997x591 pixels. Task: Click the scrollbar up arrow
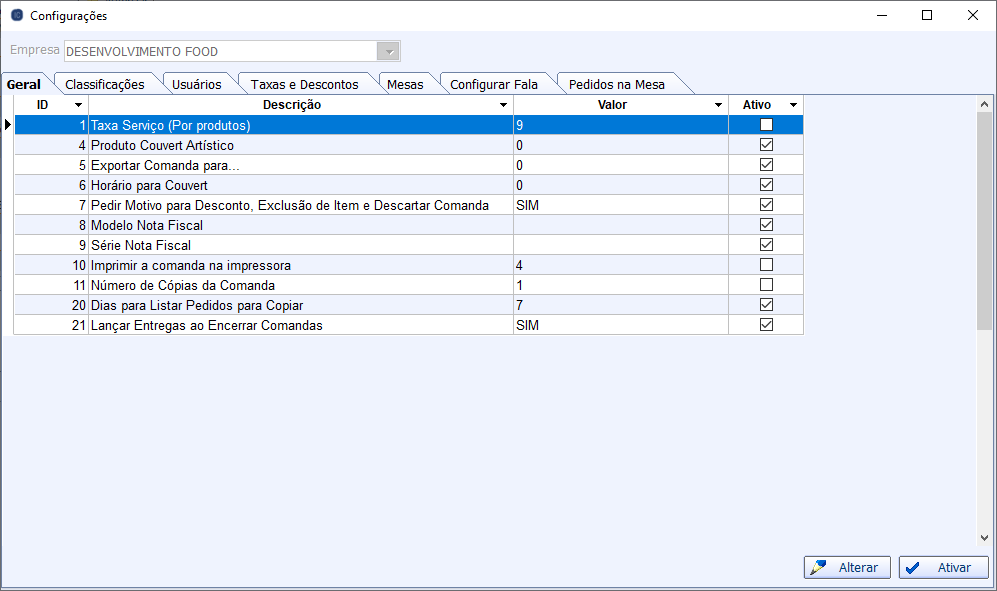coord(984,104)
